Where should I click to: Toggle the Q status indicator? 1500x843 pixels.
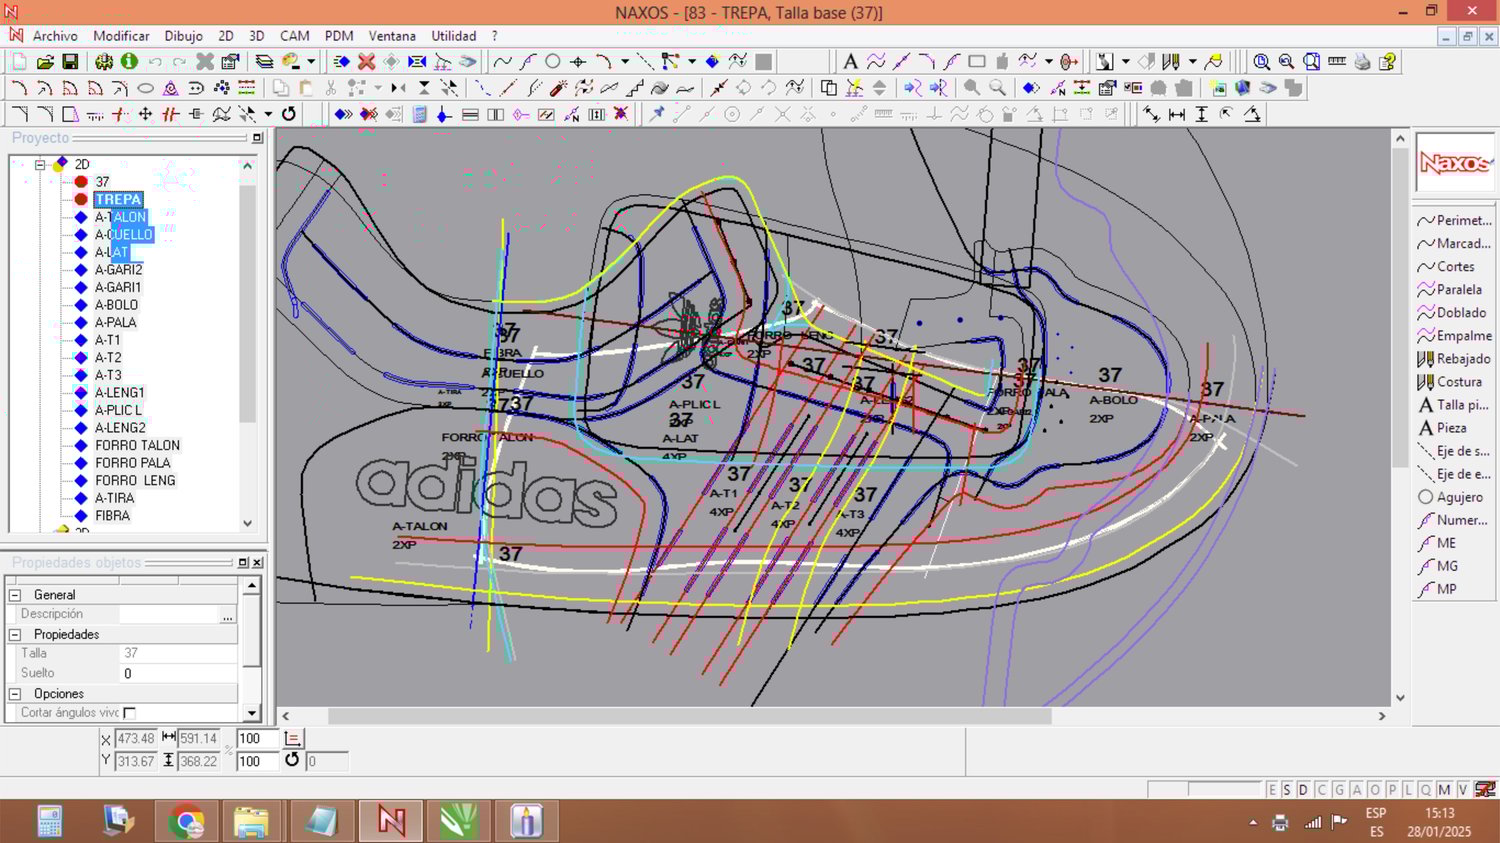click(1426, 790)
